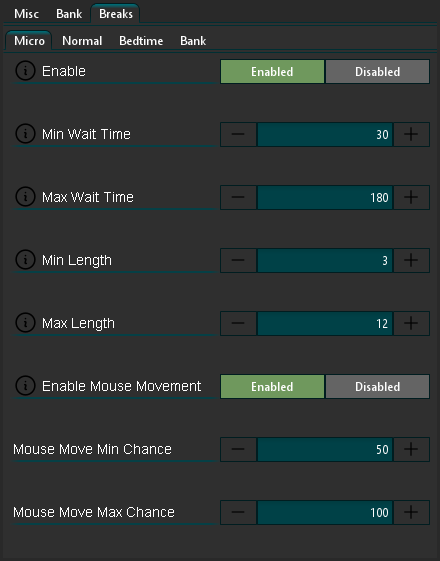This screenshot has width=440, height=561.
Task: Click the Mouse Move Min Chance value field
Action: (x=325, y=449)
